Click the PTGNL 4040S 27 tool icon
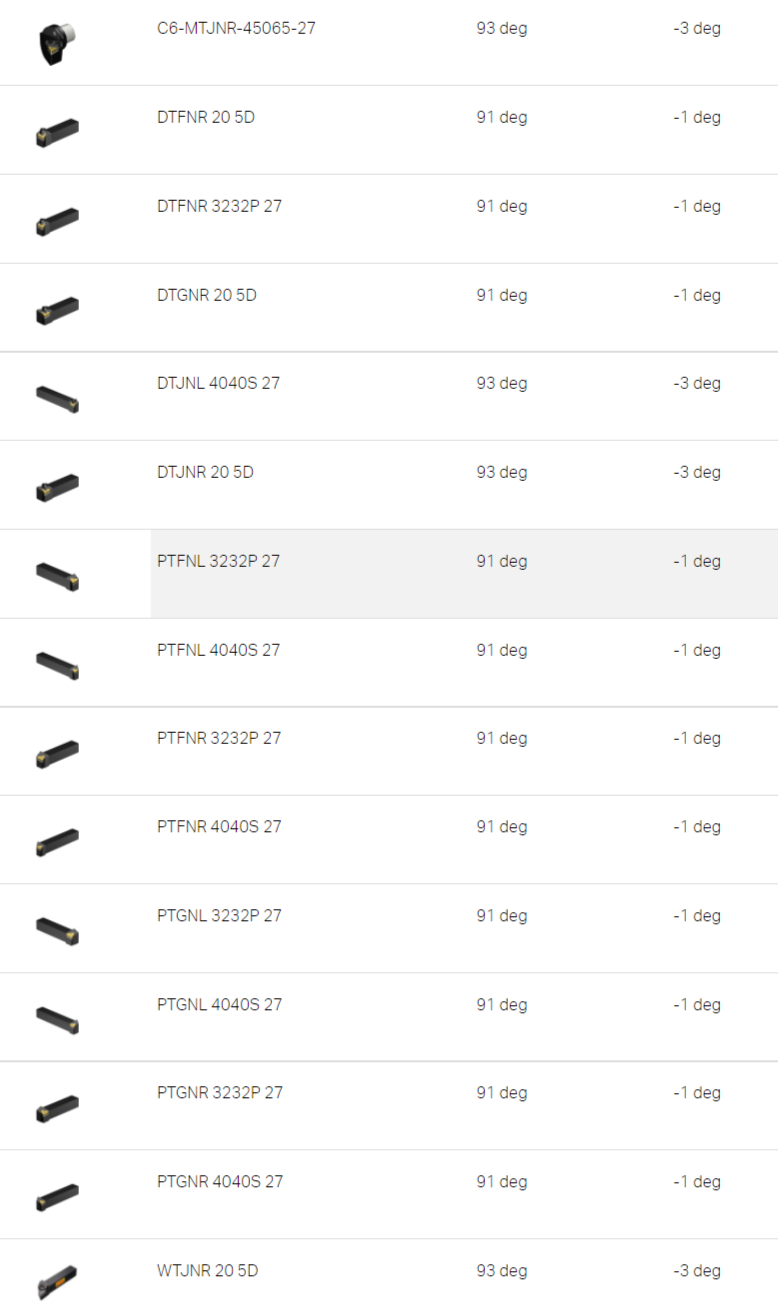 click(57, 1019)
